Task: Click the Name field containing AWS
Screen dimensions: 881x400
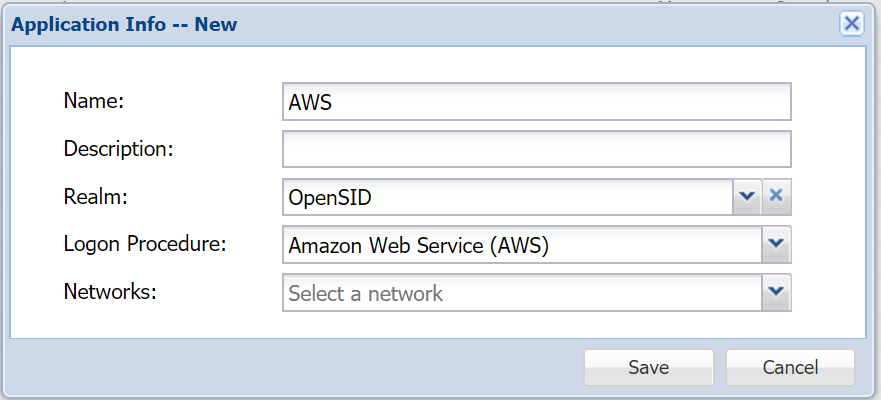Action: coord(536,102)
